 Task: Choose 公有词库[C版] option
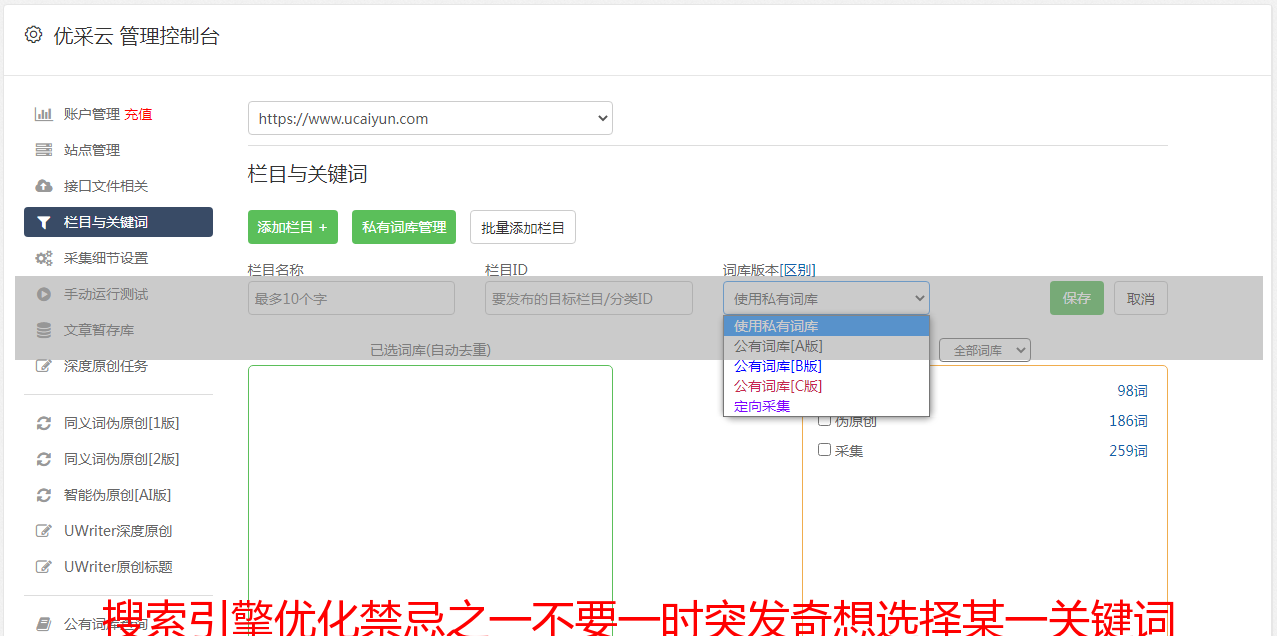[826, 386]
